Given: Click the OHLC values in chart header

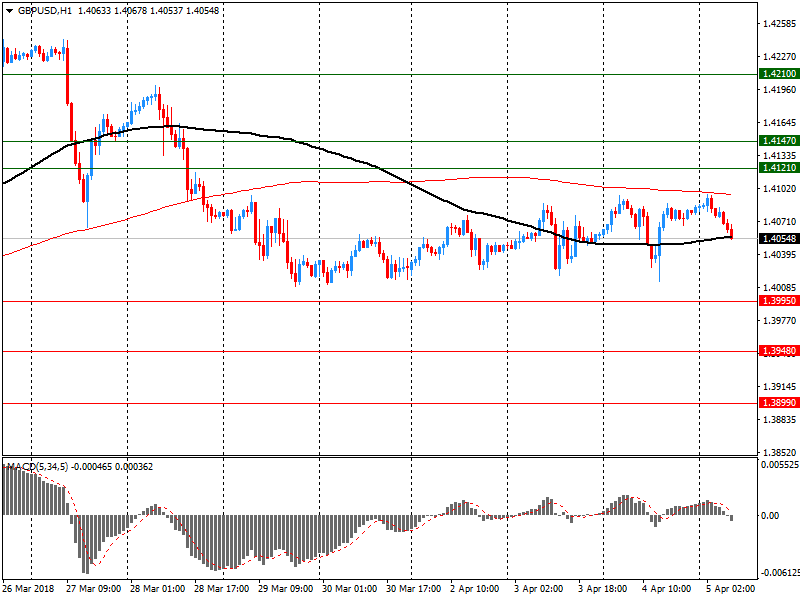Looking at the screenshot, I should [x=148, y=10].
